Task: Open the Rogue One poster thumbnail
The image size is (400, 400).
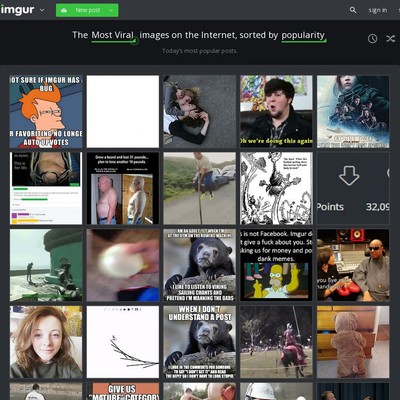Action: 353,111
